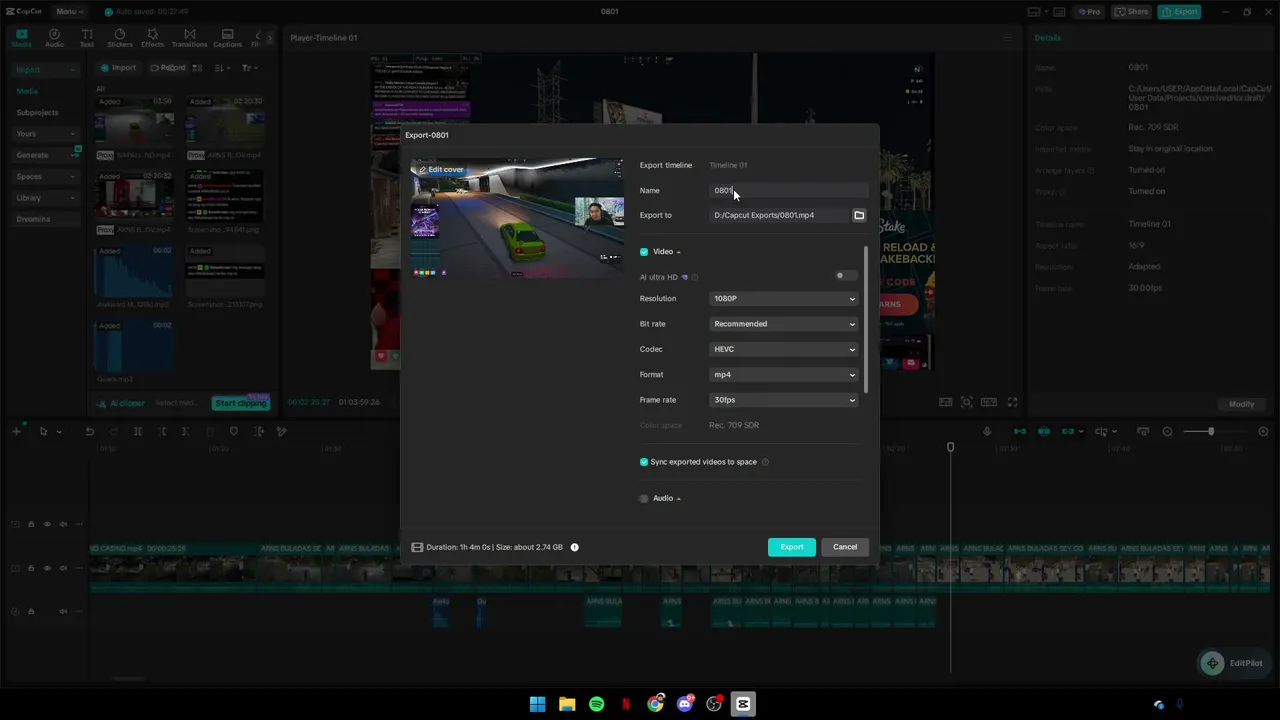Open File Explorer from taskbar
The image size is (1280, 720).
(x=567, y=704)
